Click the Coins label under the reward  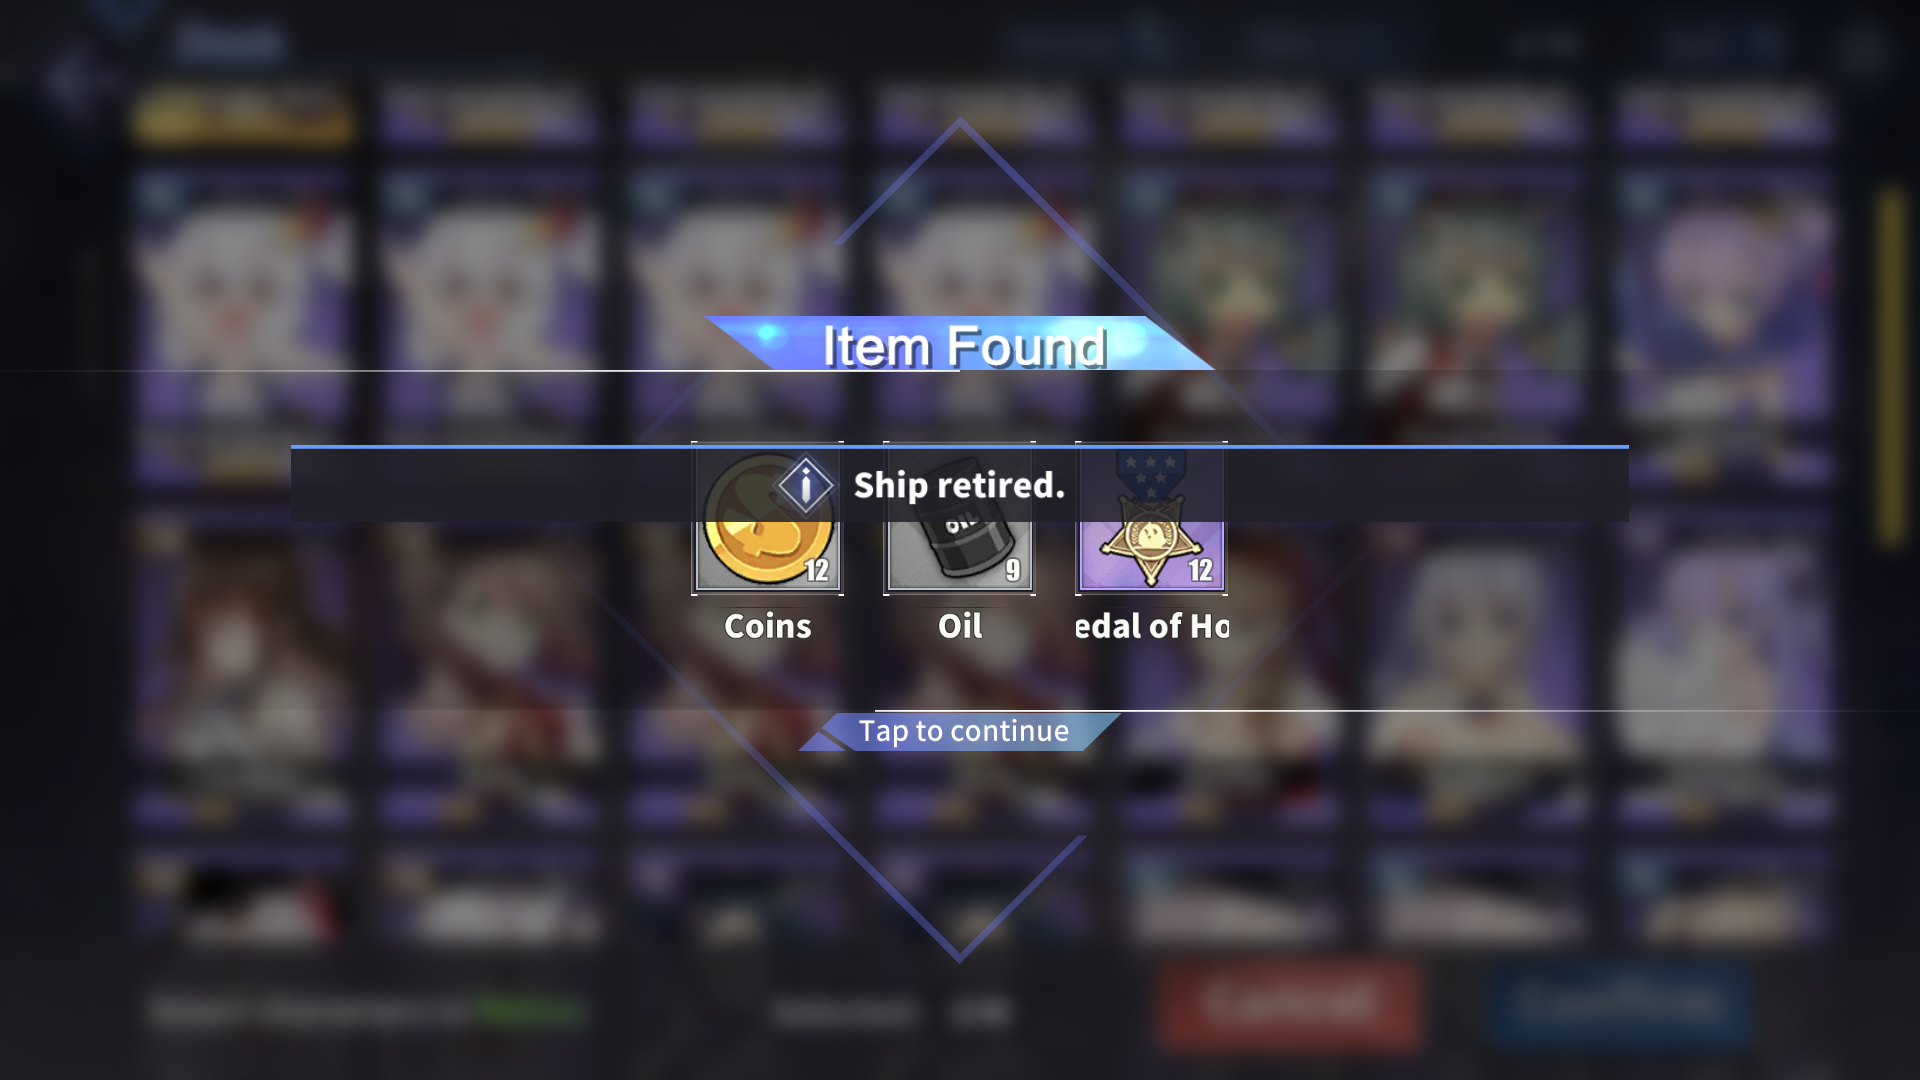point(767,626)
